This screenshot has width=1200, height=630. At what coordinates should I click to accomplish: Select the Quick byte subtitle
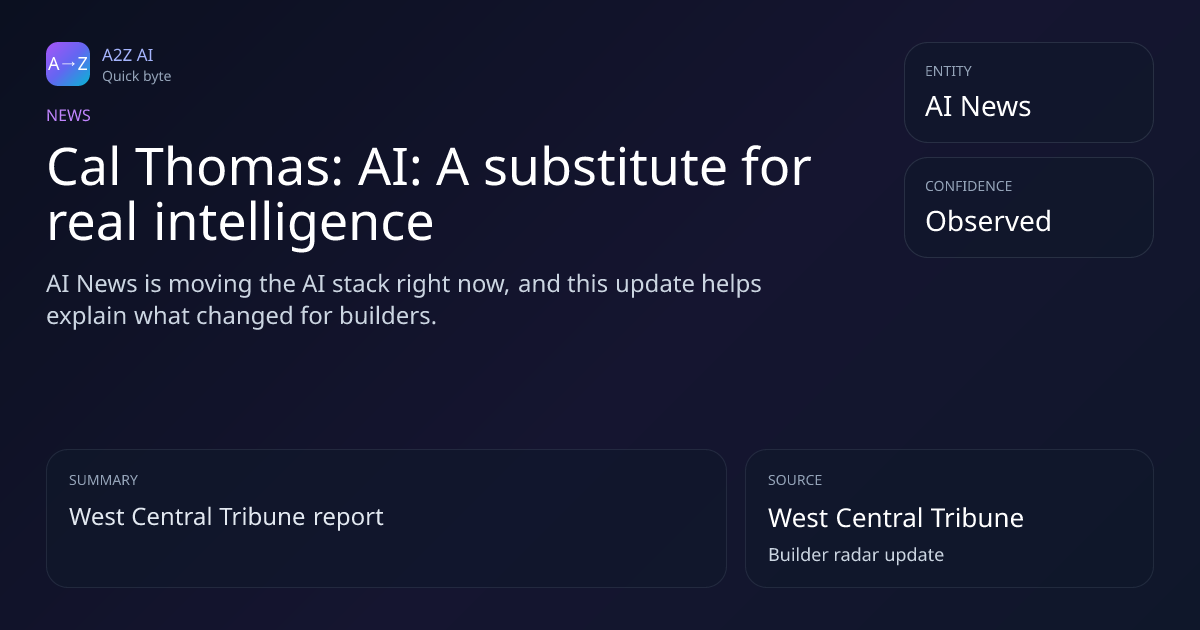136,76
